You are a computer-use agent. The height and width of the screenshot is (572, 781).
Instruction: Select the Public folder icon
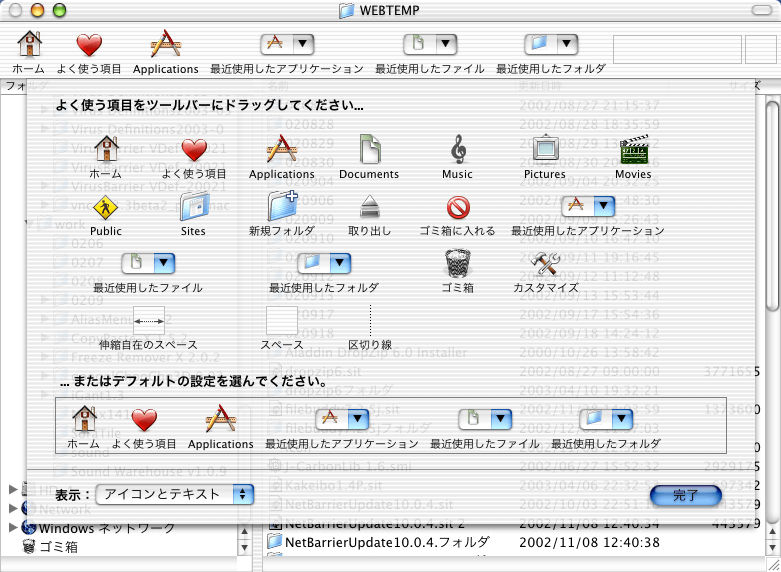click(106, 207)
